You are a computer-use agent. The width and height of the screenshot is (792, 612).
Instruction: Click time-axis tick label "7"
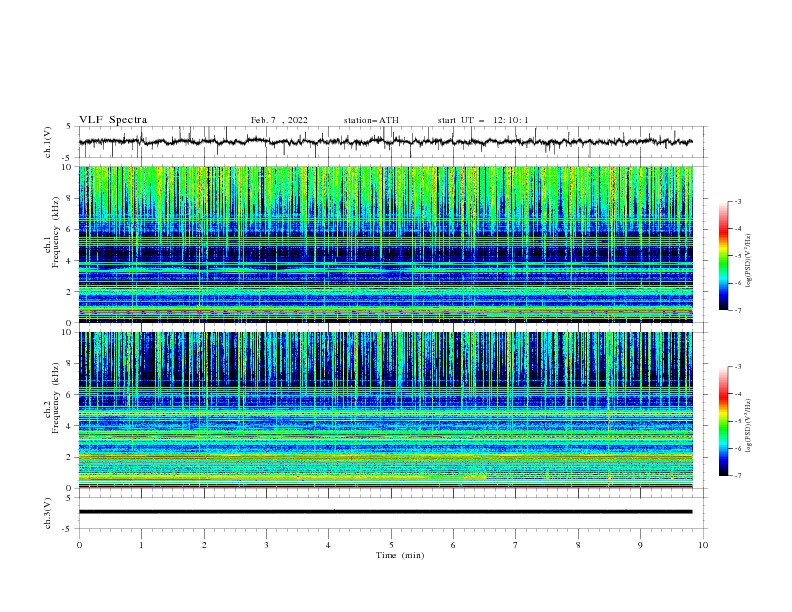(x=516, y=545)
